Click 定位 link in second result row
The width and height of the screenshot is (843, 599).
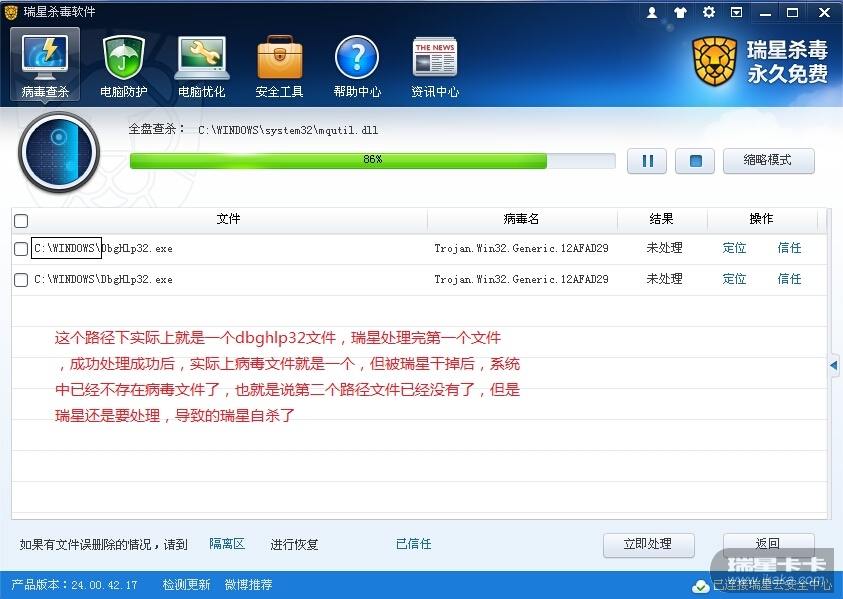coord(734,279)
